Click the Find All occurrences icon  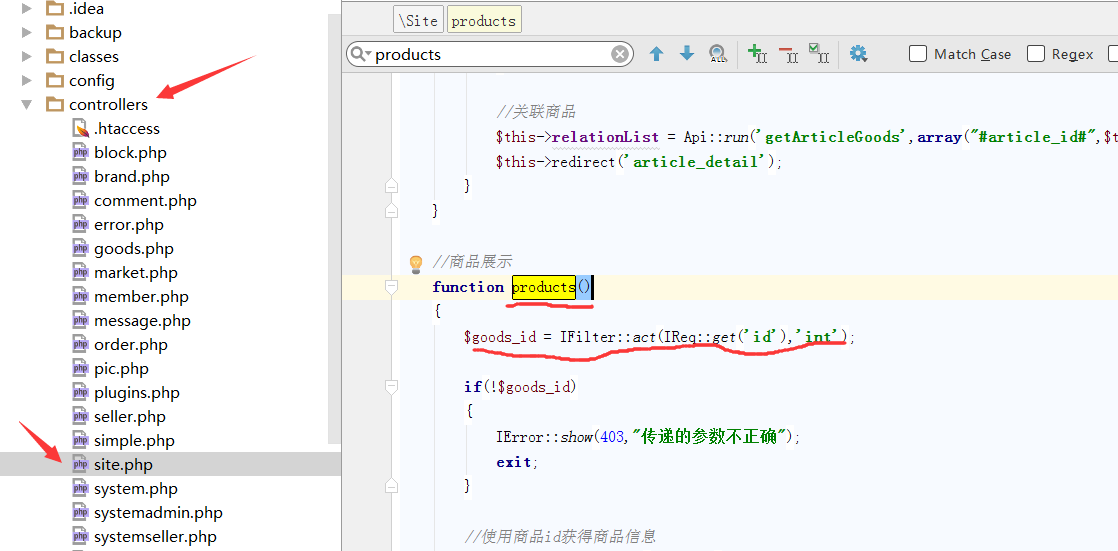point(718,54)
